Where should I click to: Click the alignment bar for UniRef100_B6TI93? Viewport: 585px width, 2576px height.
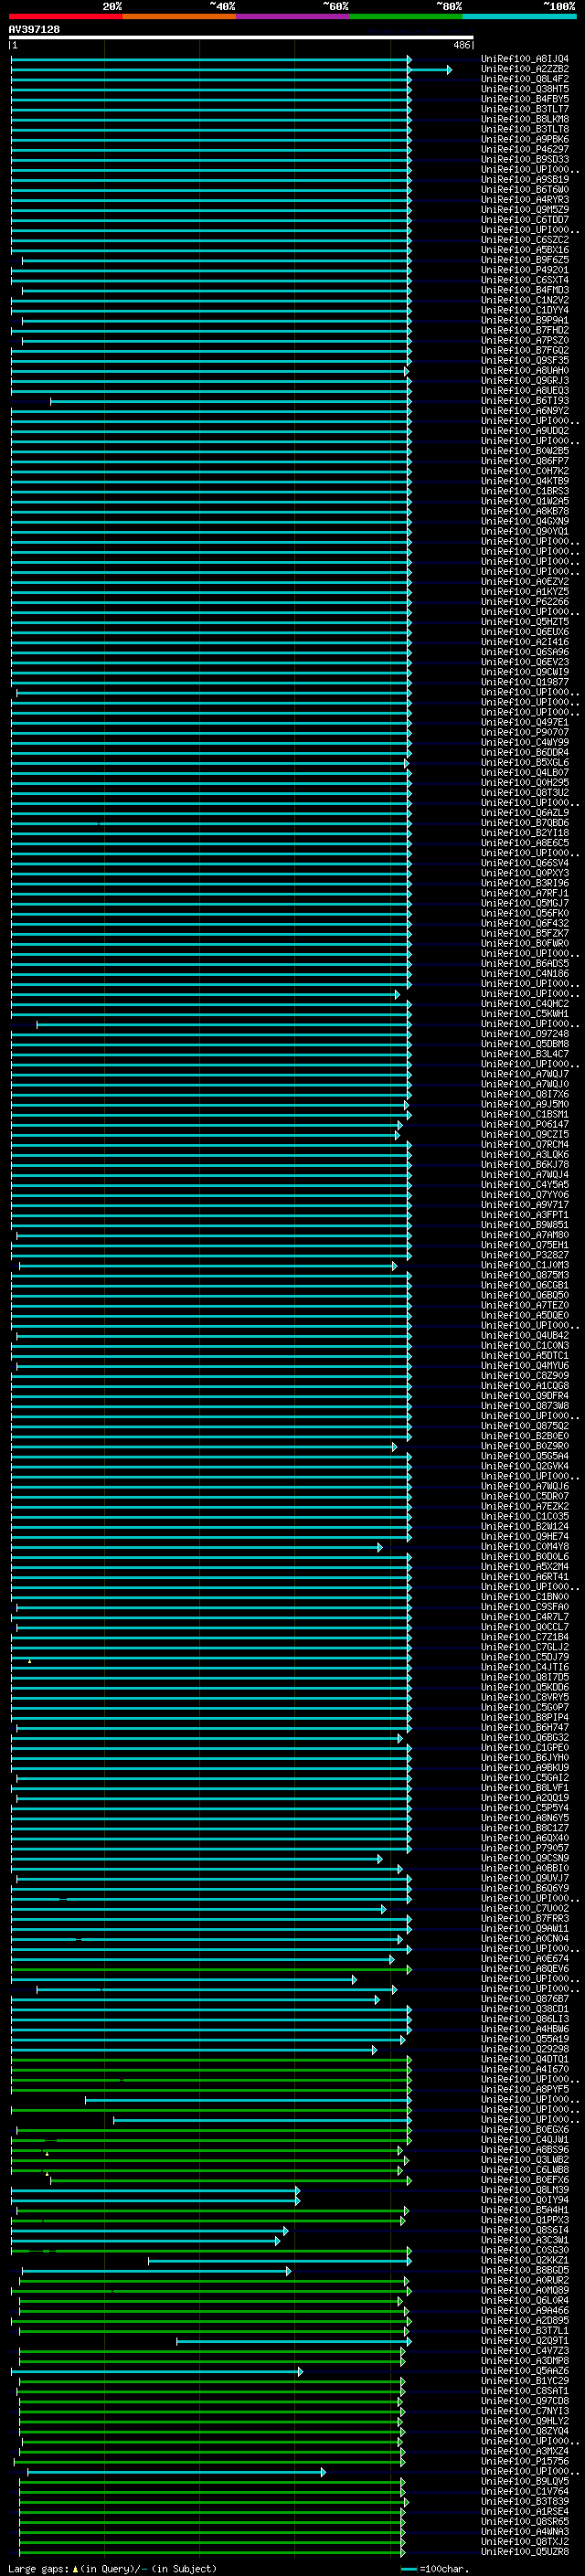[230, 401]
